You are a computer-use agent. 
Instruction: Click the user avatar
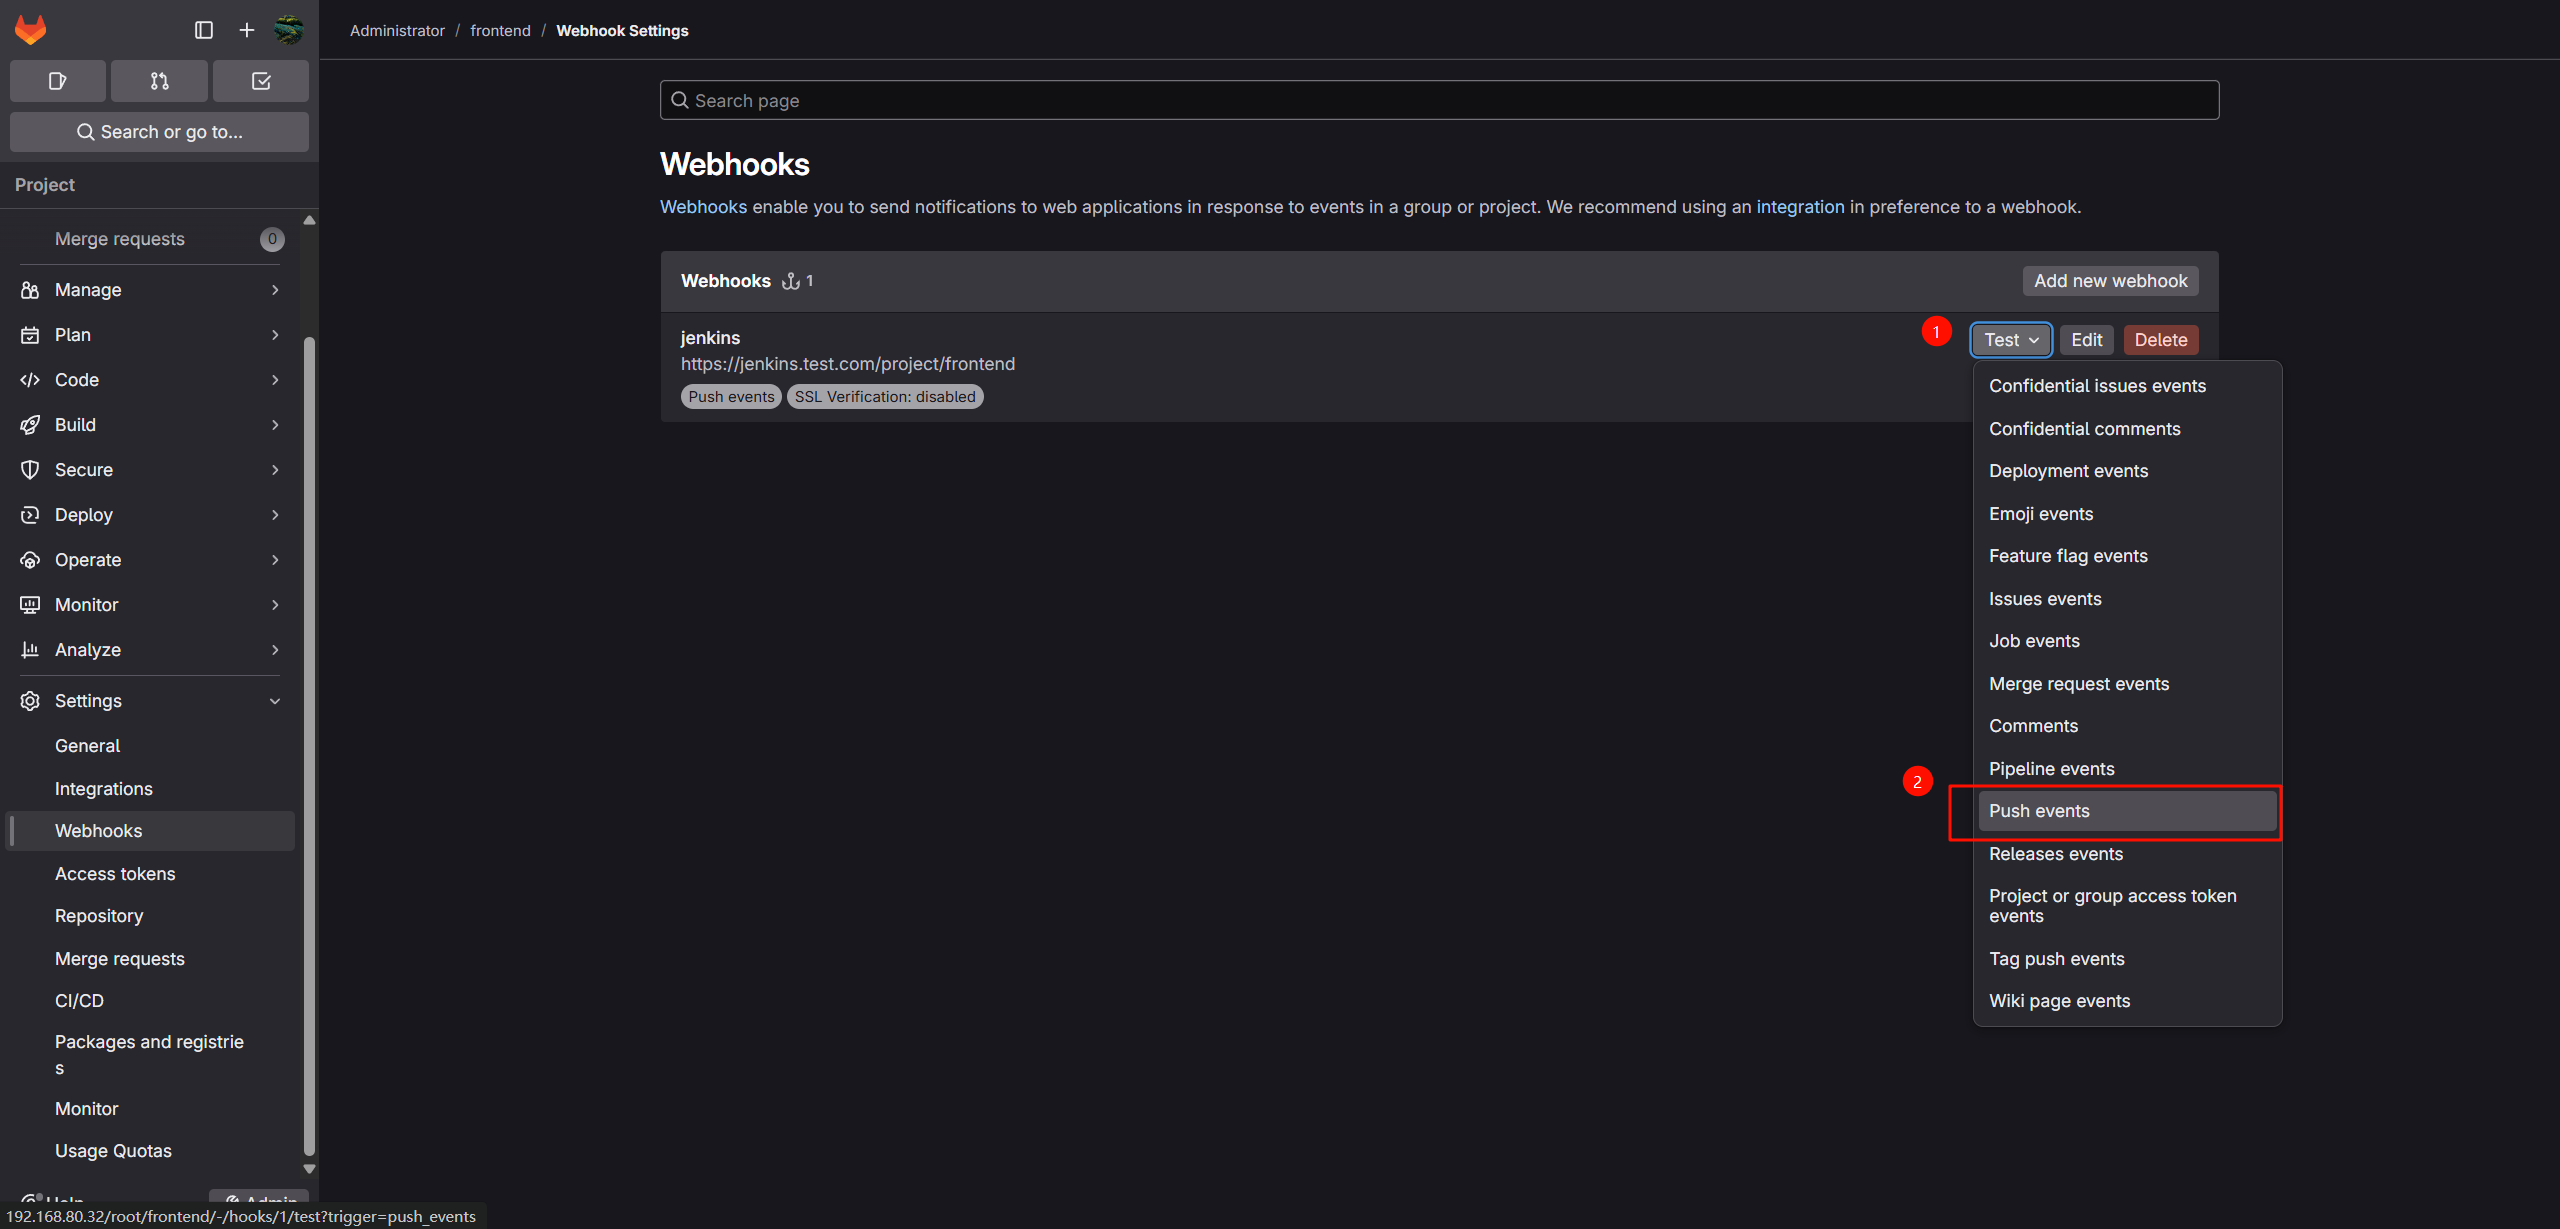coord(289,30)
